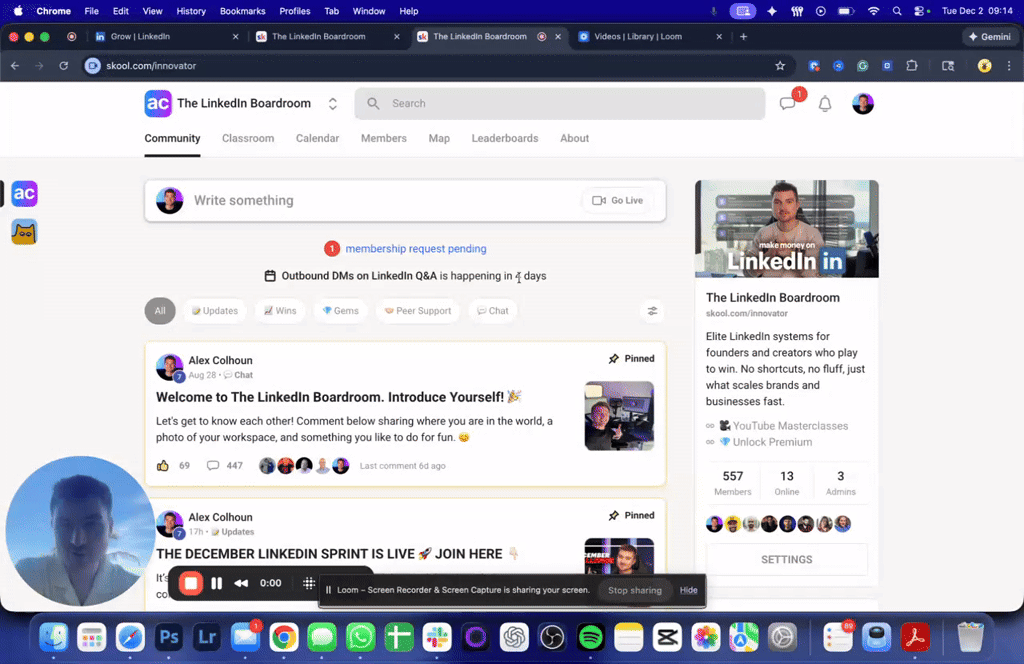Expand the community switcher arrows beside The LinkedIn Boardroom
Image resolution: width=1024 pixels, height=664 pixels.
tap(332, 104)
